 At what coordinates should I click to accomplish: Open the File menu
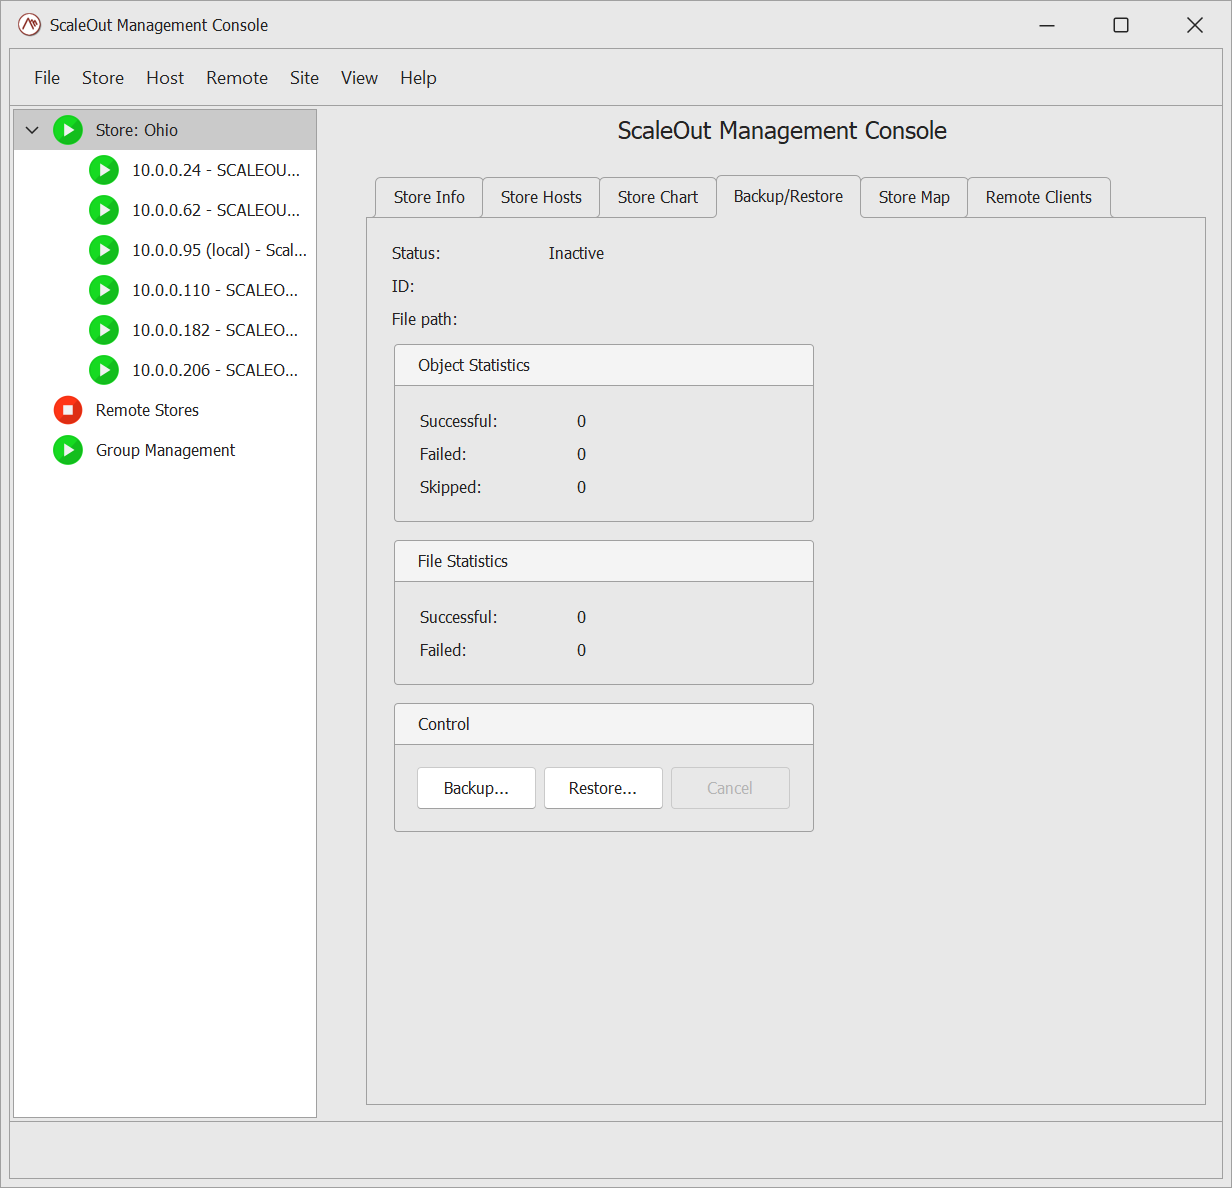[47, 78]
